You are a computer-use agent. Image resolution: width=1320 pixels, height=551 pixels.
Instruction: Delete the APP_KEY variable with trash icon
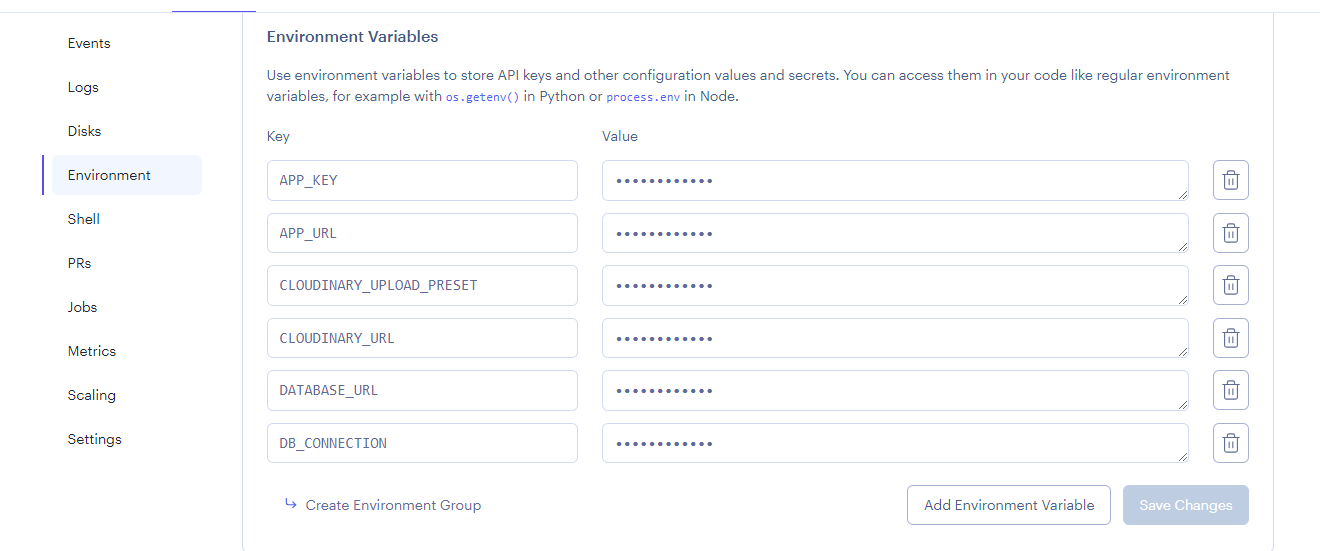pyautogui.click(x=1231, y=181)
